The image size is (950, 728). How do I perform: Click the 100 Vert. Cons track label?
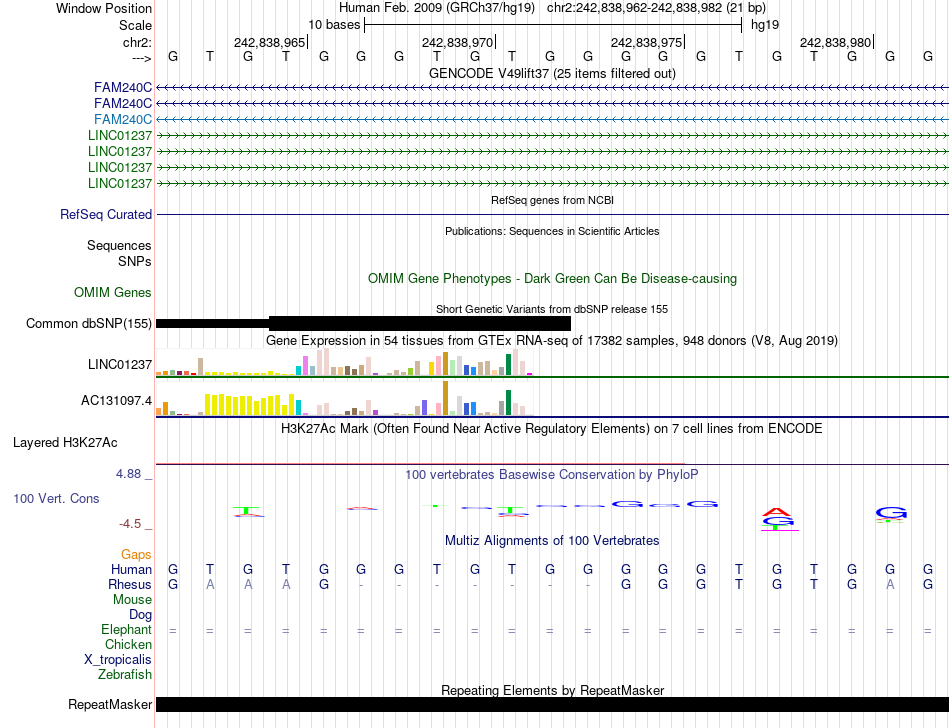point(56,498)
